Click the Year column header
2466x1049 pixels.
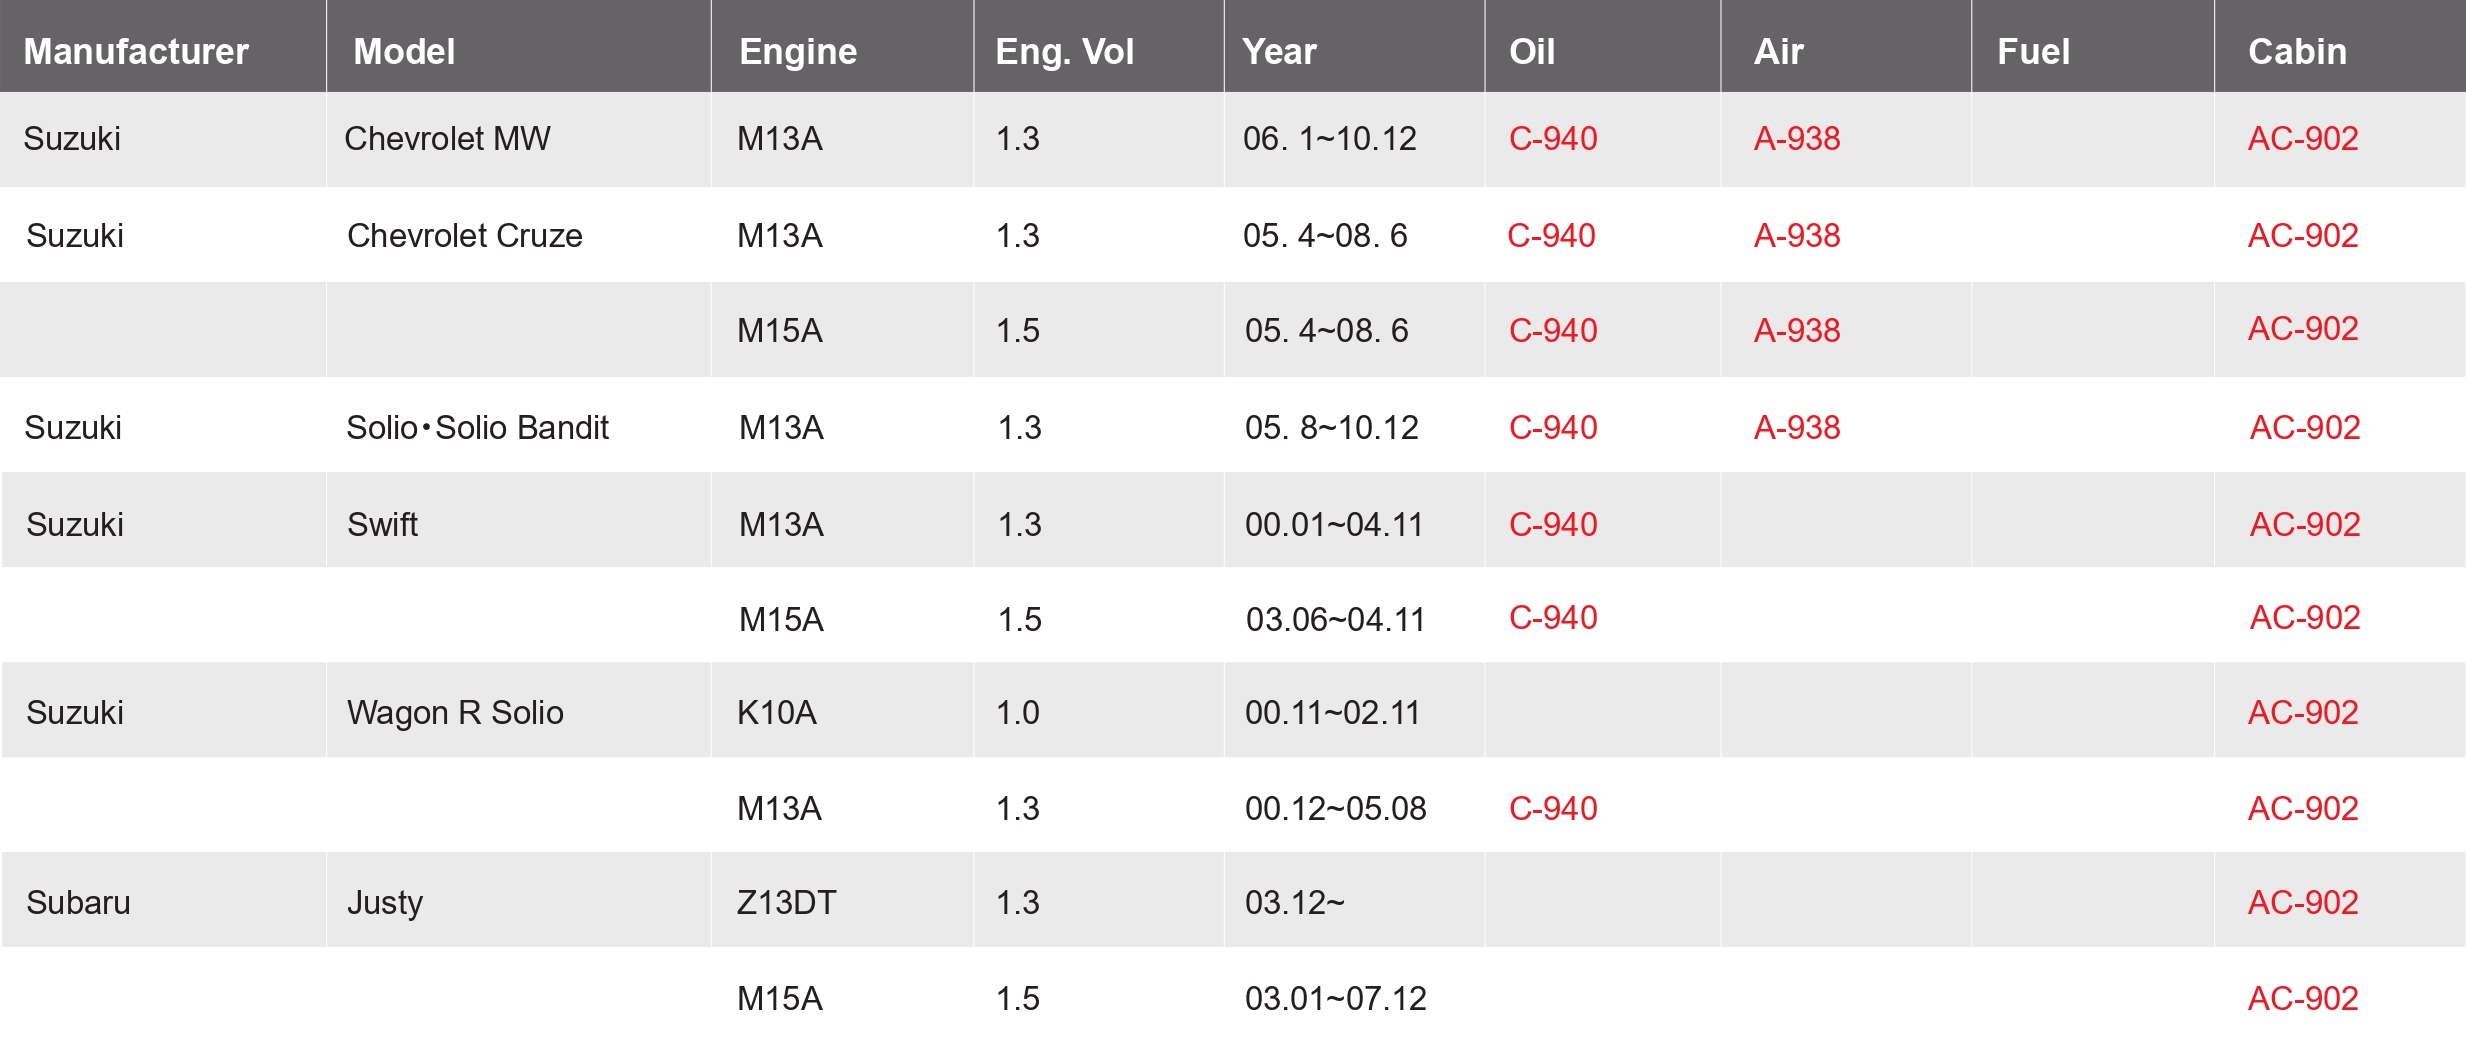[x=1279, y=51]
